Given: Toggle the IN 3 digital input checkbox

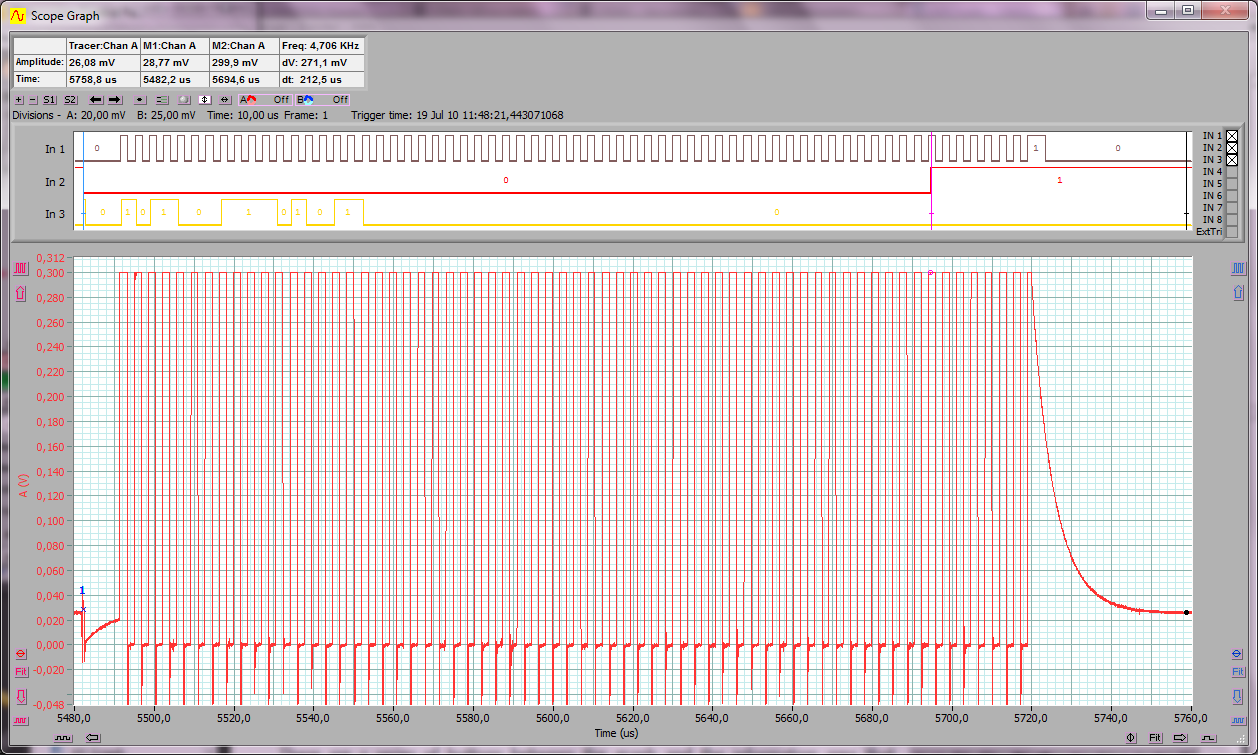Looking at the screenshot, I should point(1232,159).
